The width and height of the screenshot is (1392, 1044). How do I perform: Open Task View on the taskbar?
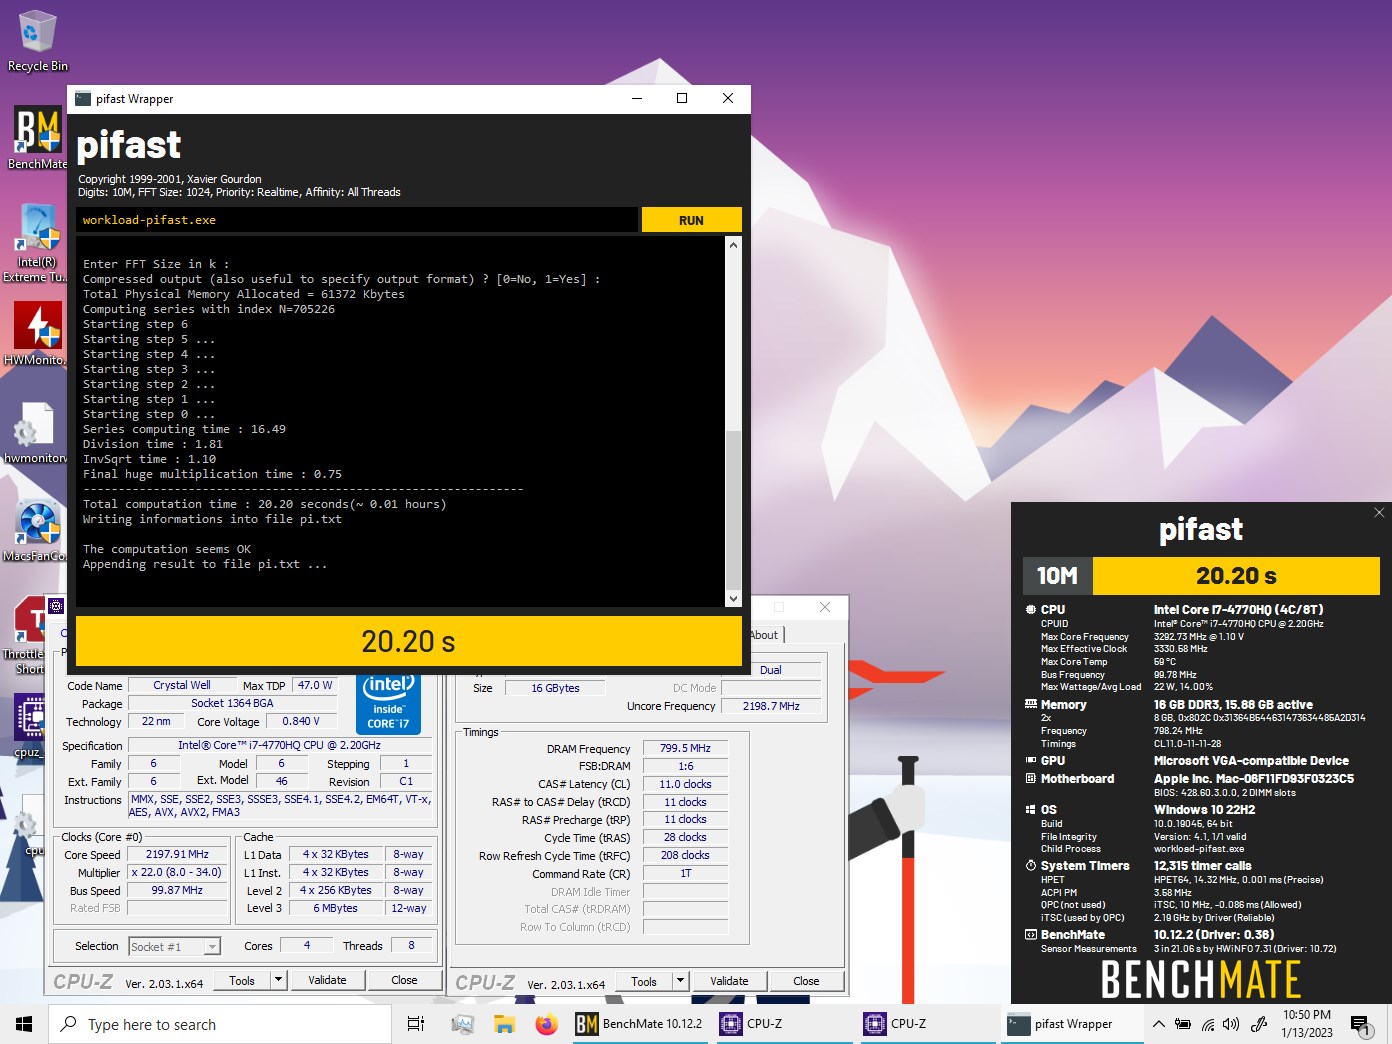click(416, 1024)
